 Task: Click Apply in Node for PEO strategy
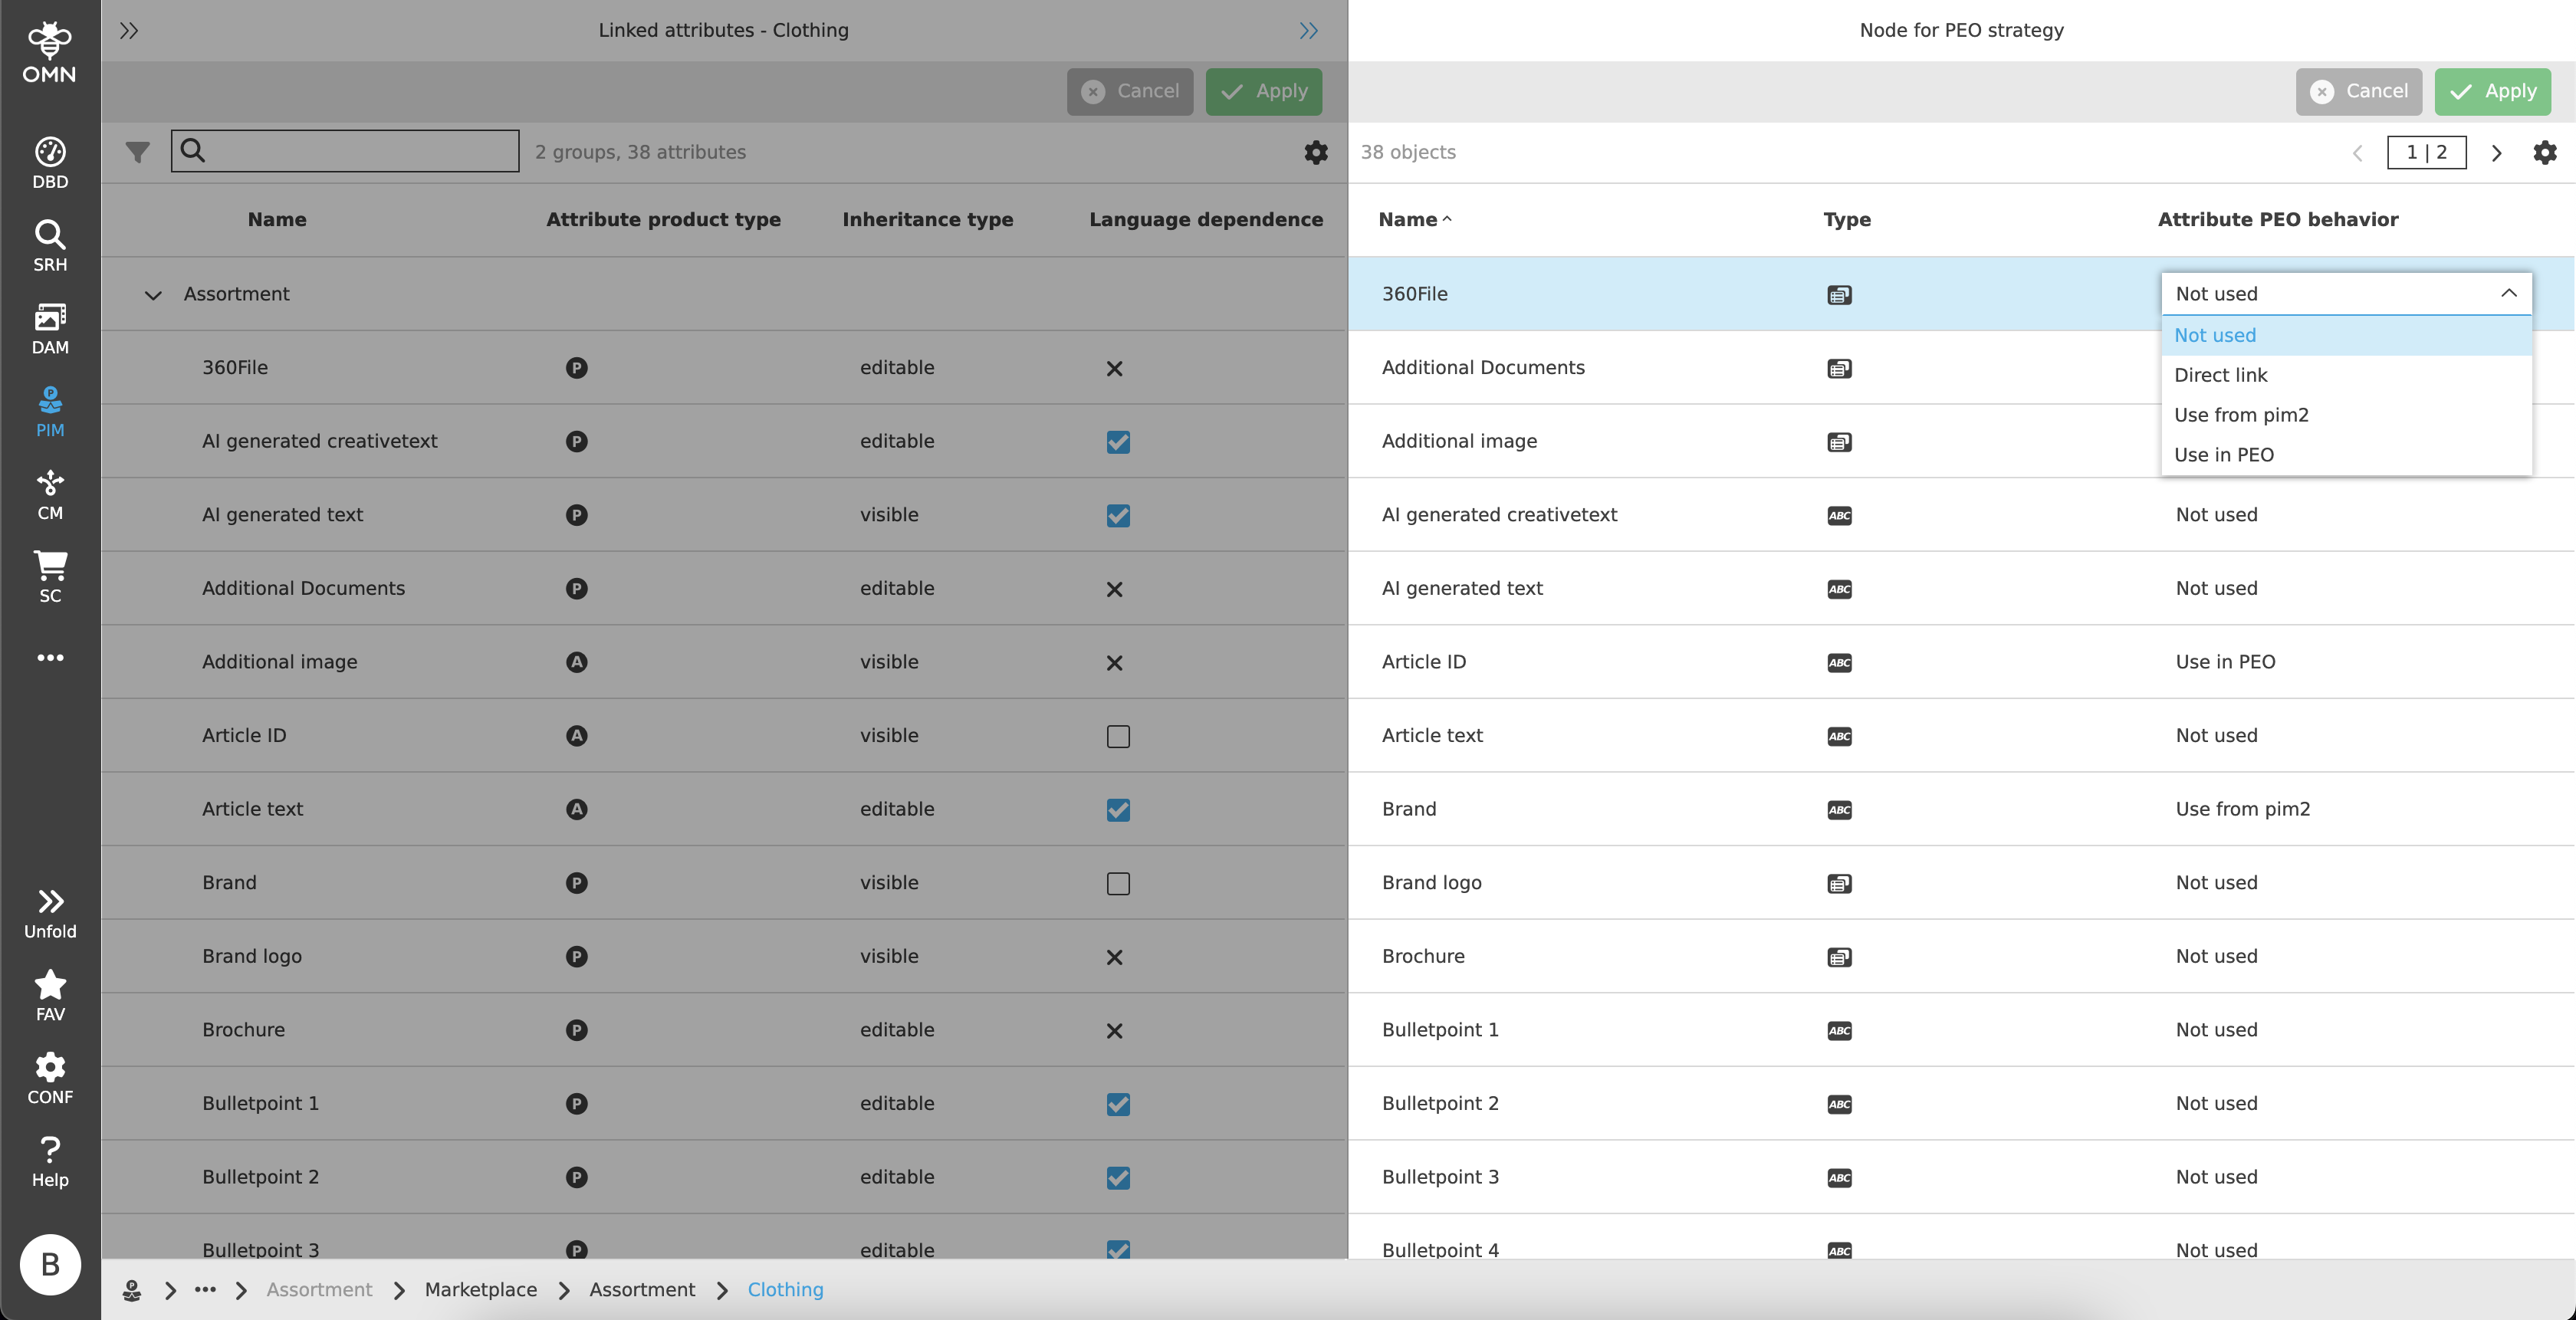pos(2492,91)
